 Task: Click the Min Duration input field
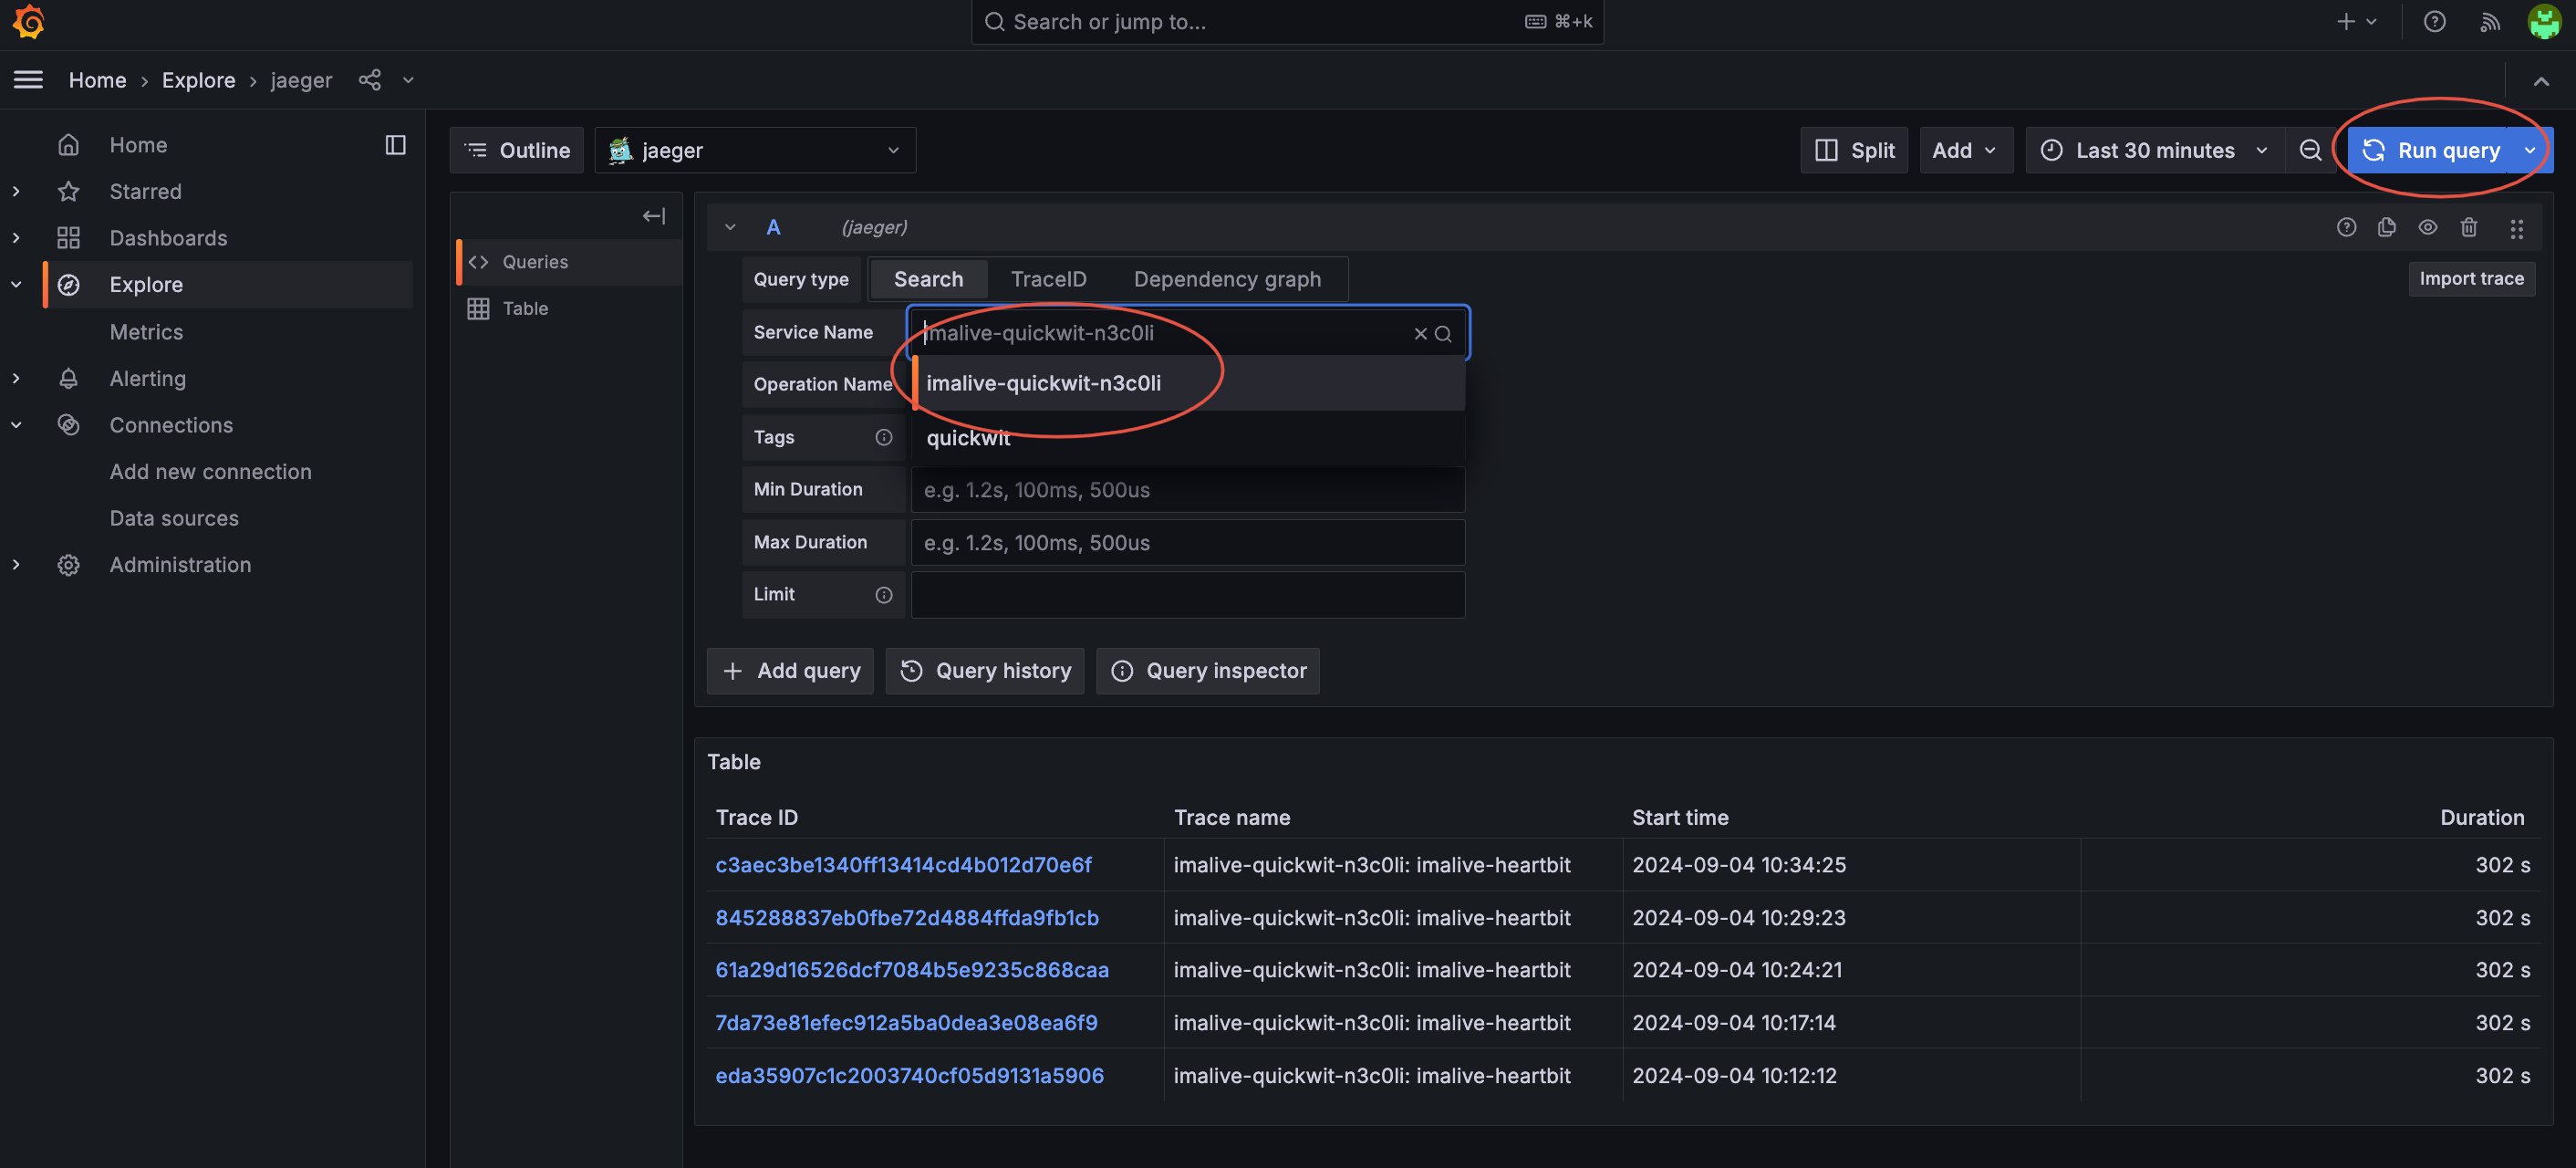pos(1188,490)
